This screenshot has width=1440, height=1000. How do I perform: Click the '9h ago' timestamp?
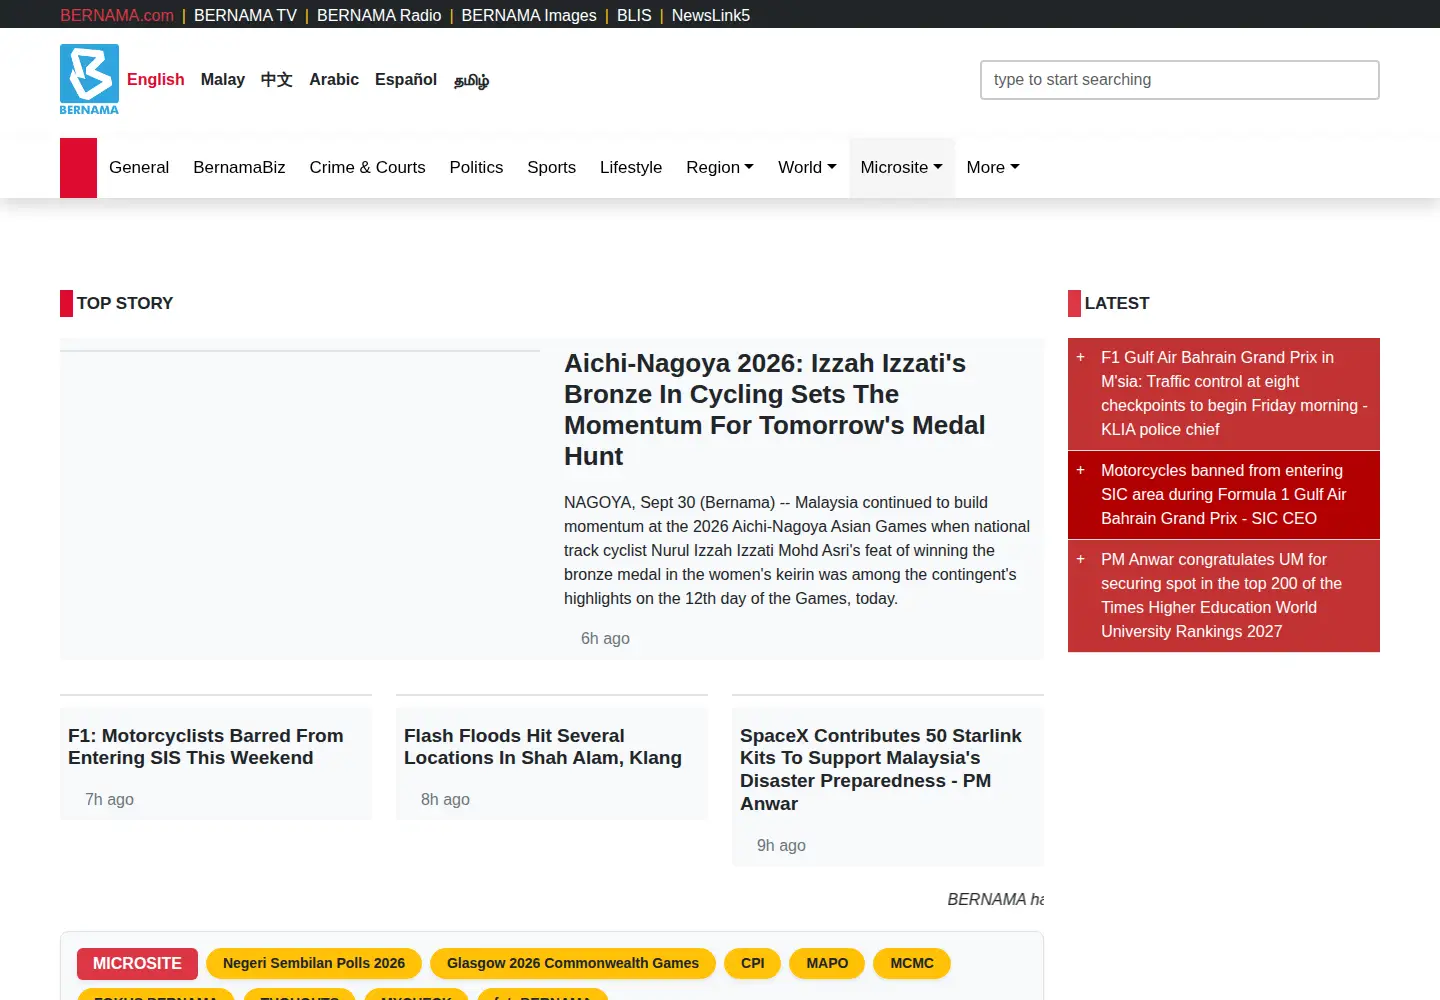[x=781, y=845]
